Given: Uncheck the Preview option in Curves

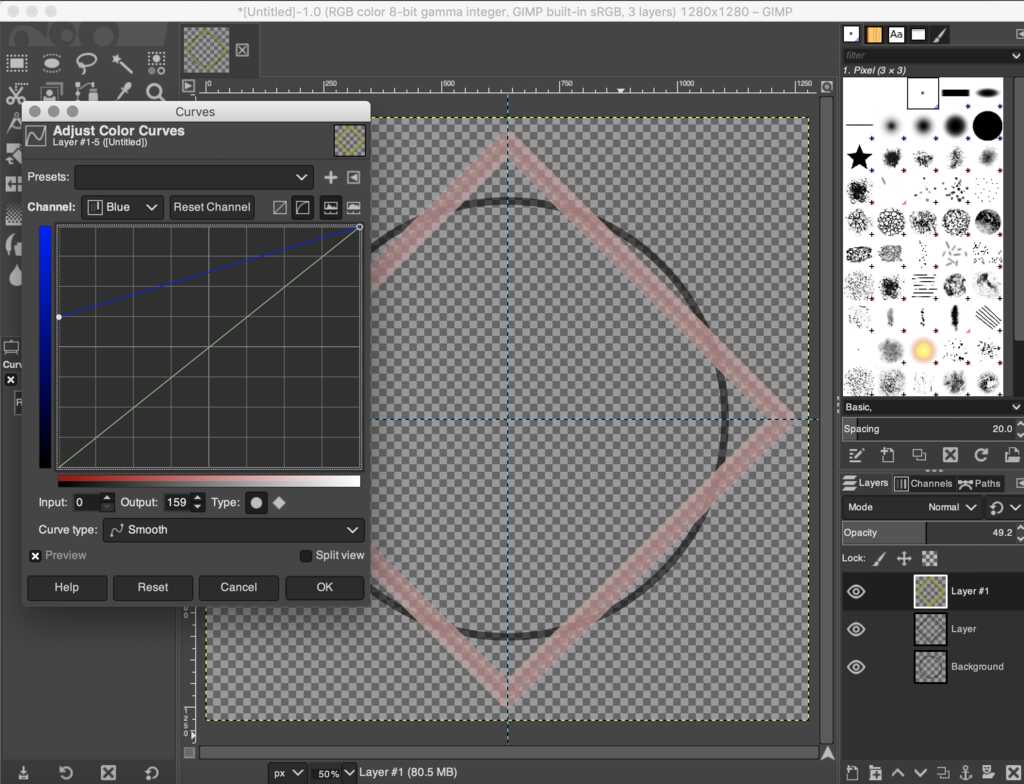Looking at the screenshot, I should pyautogui.click(x=35, y=555).
